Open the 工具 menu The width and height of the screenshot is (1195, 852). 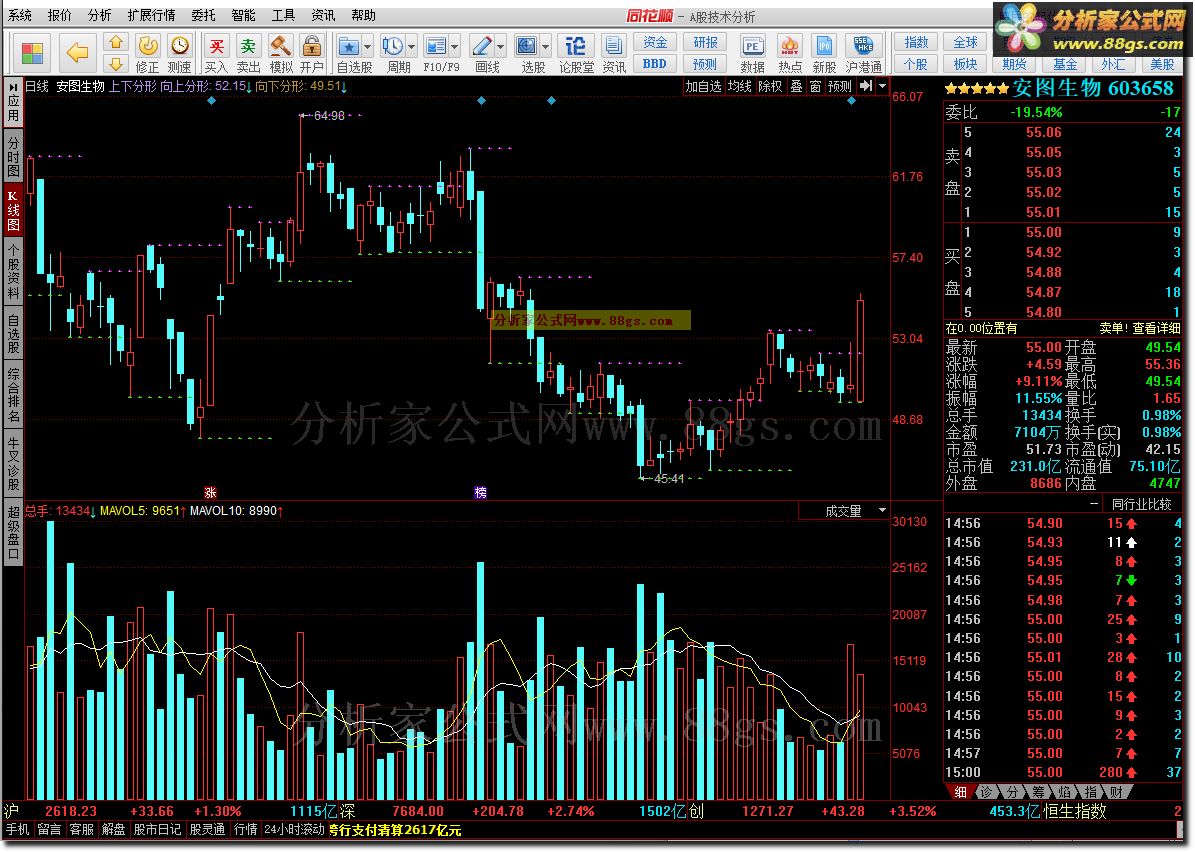coord(284,15)
